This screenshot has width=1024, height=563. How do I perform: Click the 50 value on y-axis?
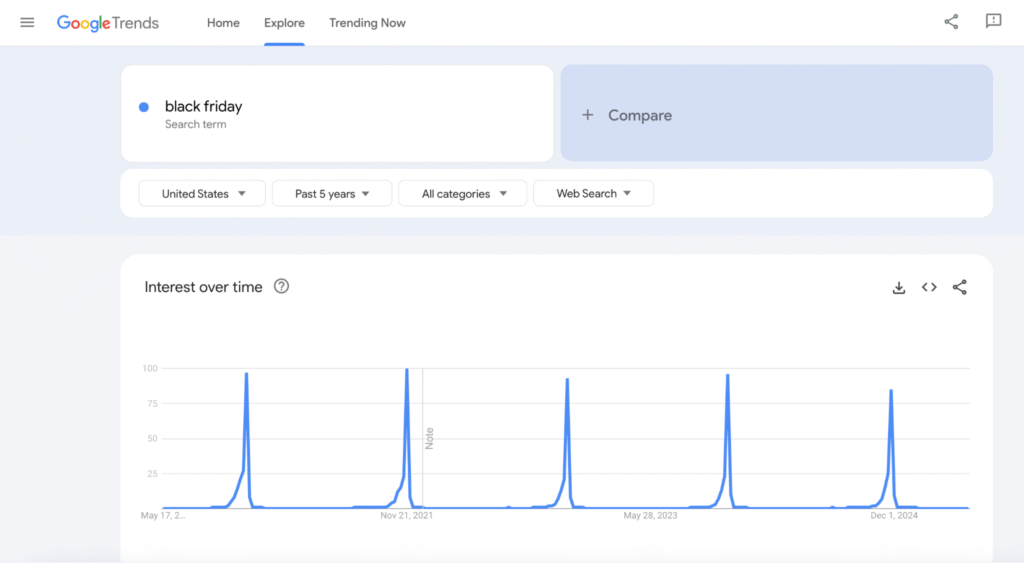pyautogui.click(x=152, y=438)
